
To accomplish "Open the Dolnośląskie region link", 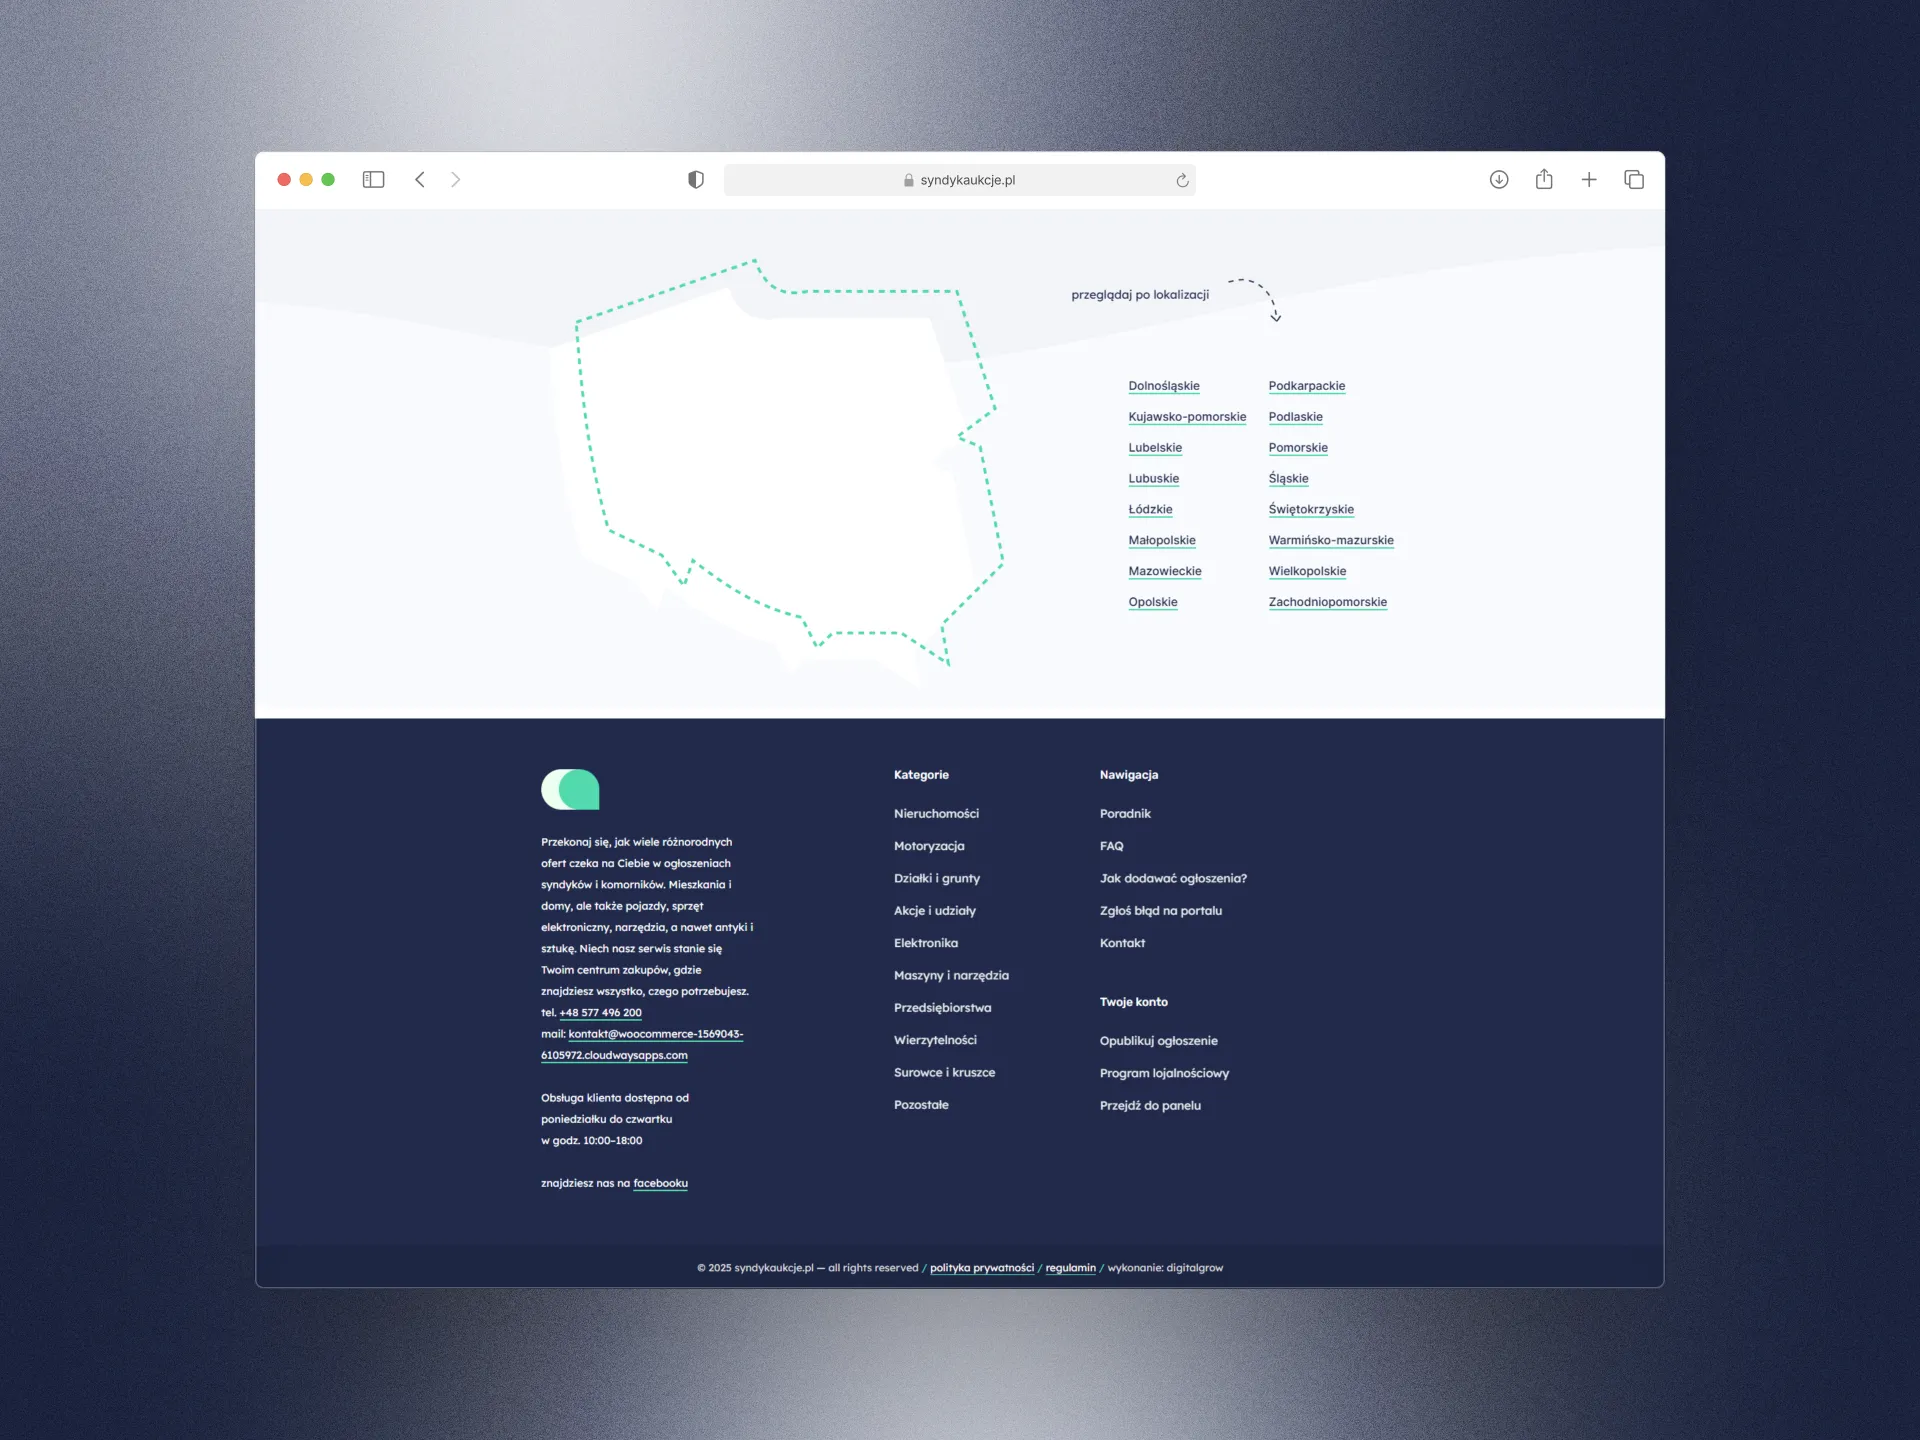I will coord(1163,386).
